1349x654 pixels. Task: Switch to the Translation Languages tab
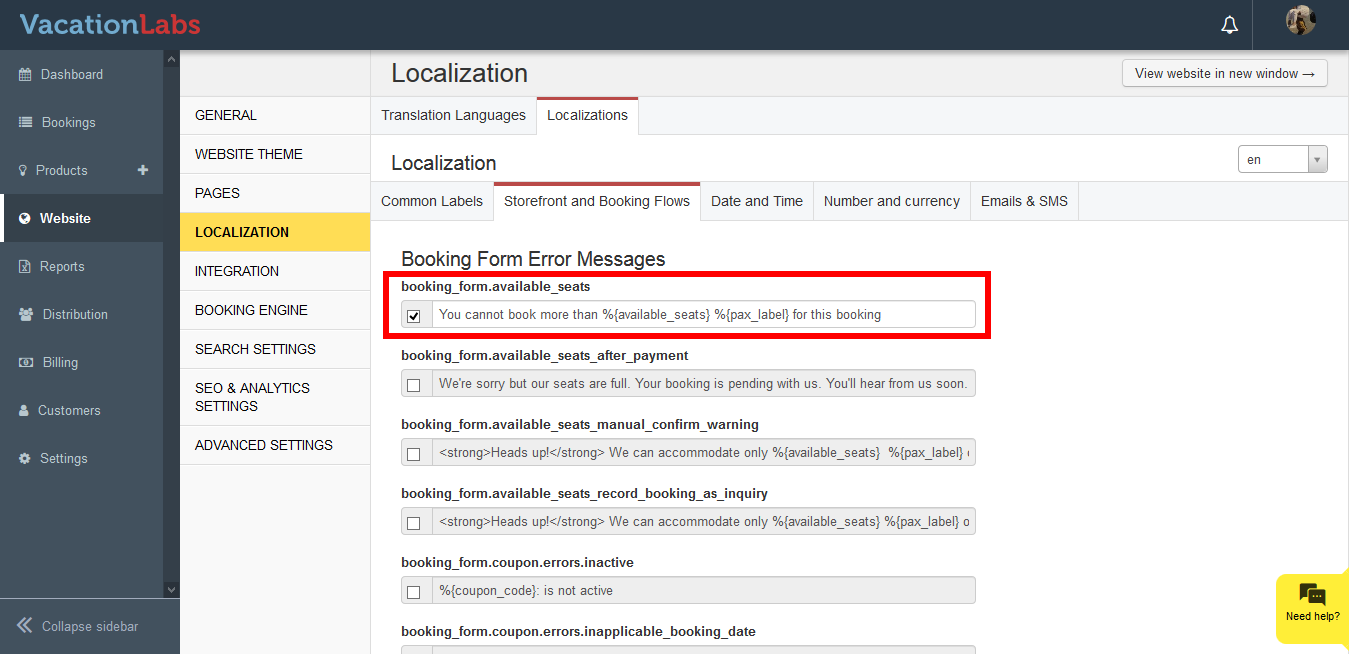click(x=453, y=115)
